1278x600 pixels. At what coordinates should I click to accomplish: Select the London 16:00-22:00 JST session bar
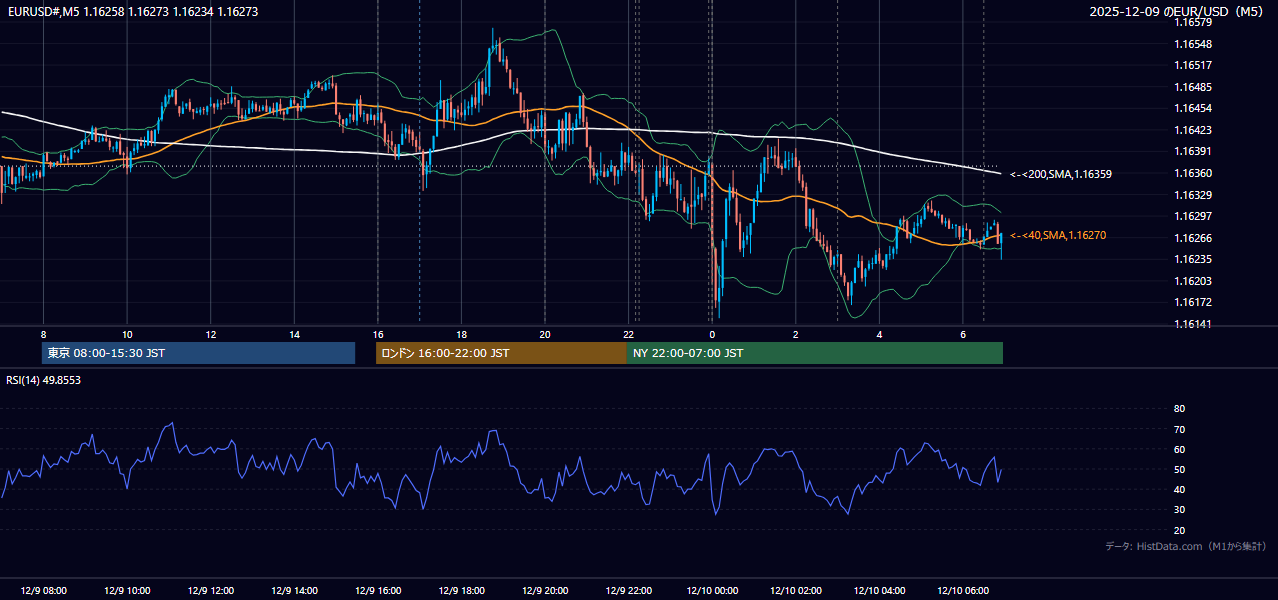[x=501, y=353]
